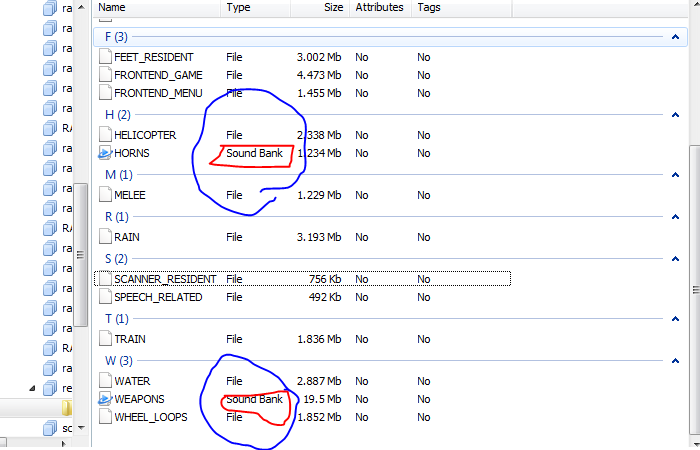This screenshot has height=450, width=700.
Task: Click the 2.887 Mb size value
Action: coord(319,381)
